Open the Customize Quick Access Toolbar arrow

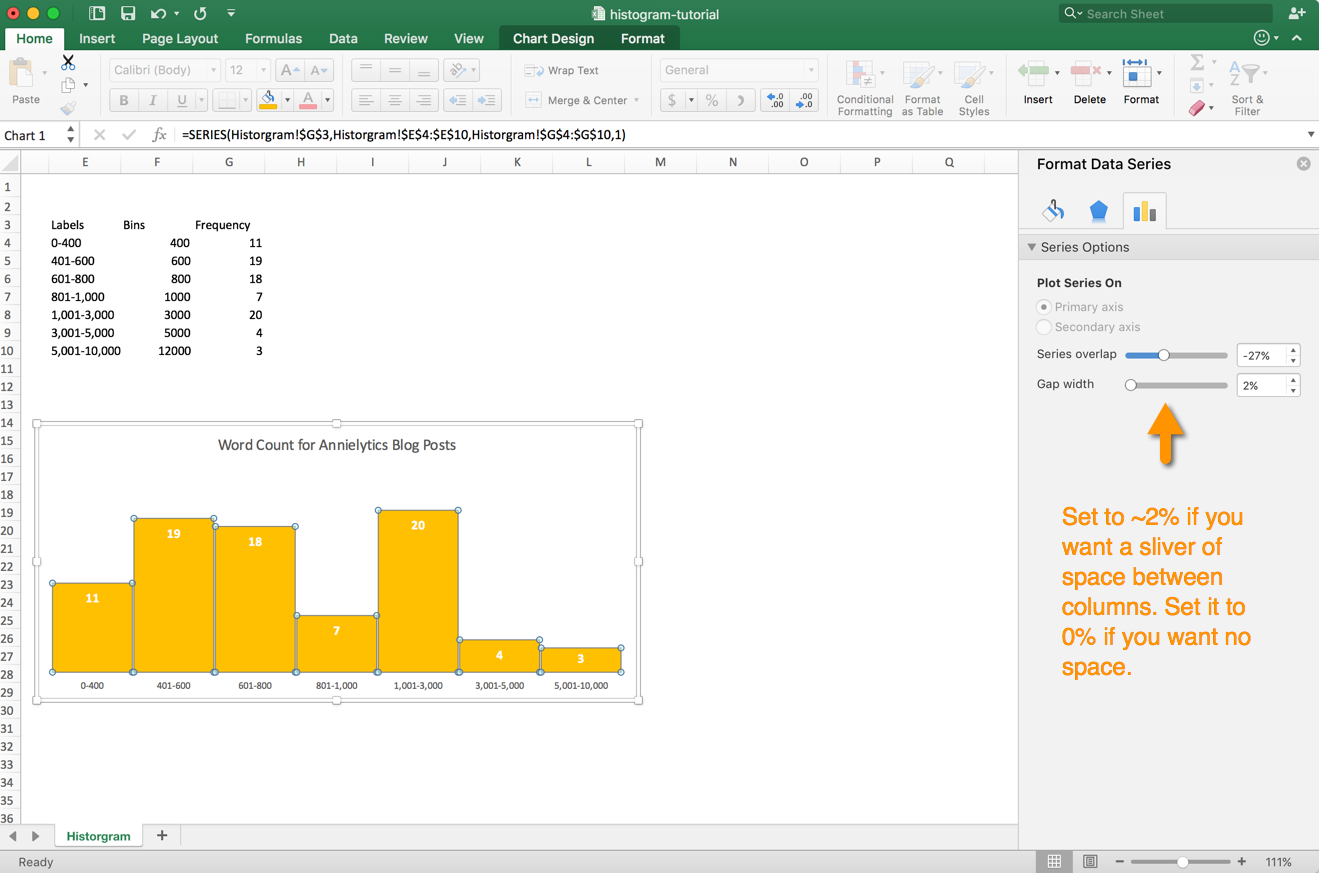pos(231,14)
